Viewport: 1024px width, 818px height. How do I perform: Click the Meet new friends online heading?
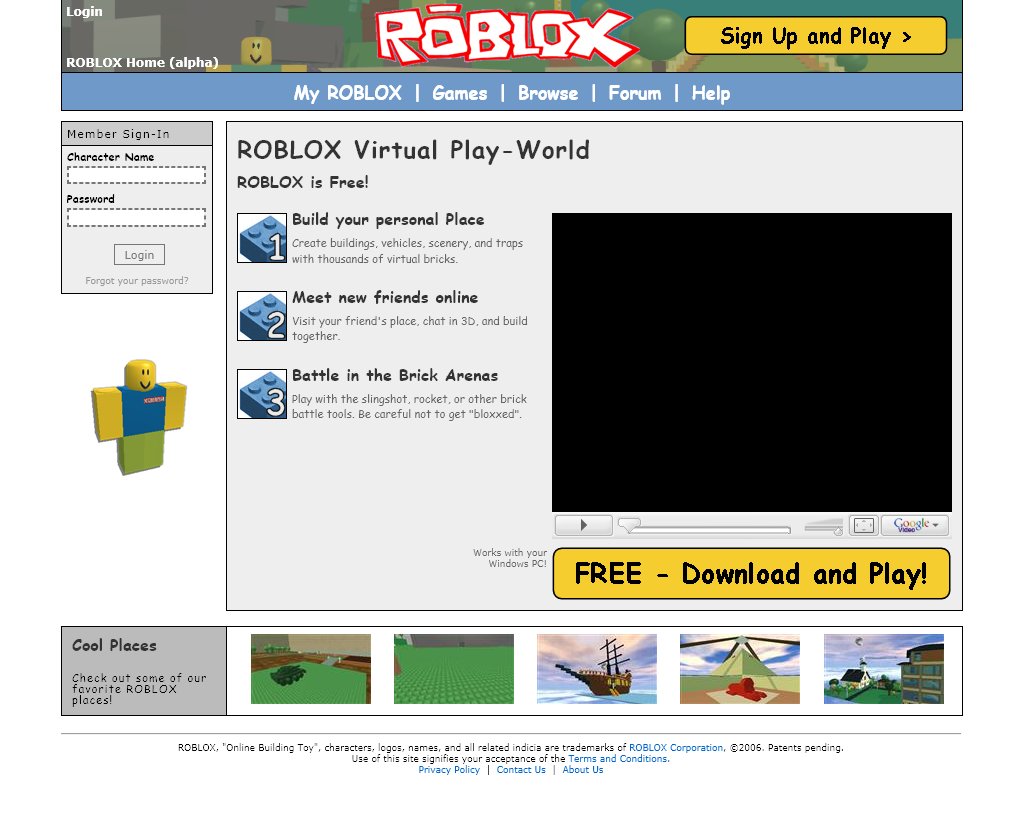click(x=385, y=298)
